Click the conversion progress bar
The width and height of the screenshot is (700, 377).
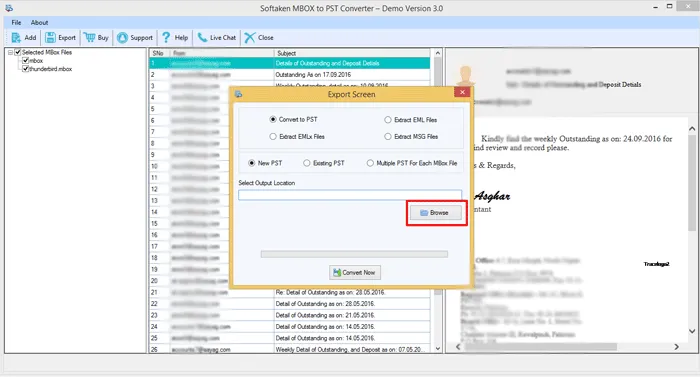point(354,254)
